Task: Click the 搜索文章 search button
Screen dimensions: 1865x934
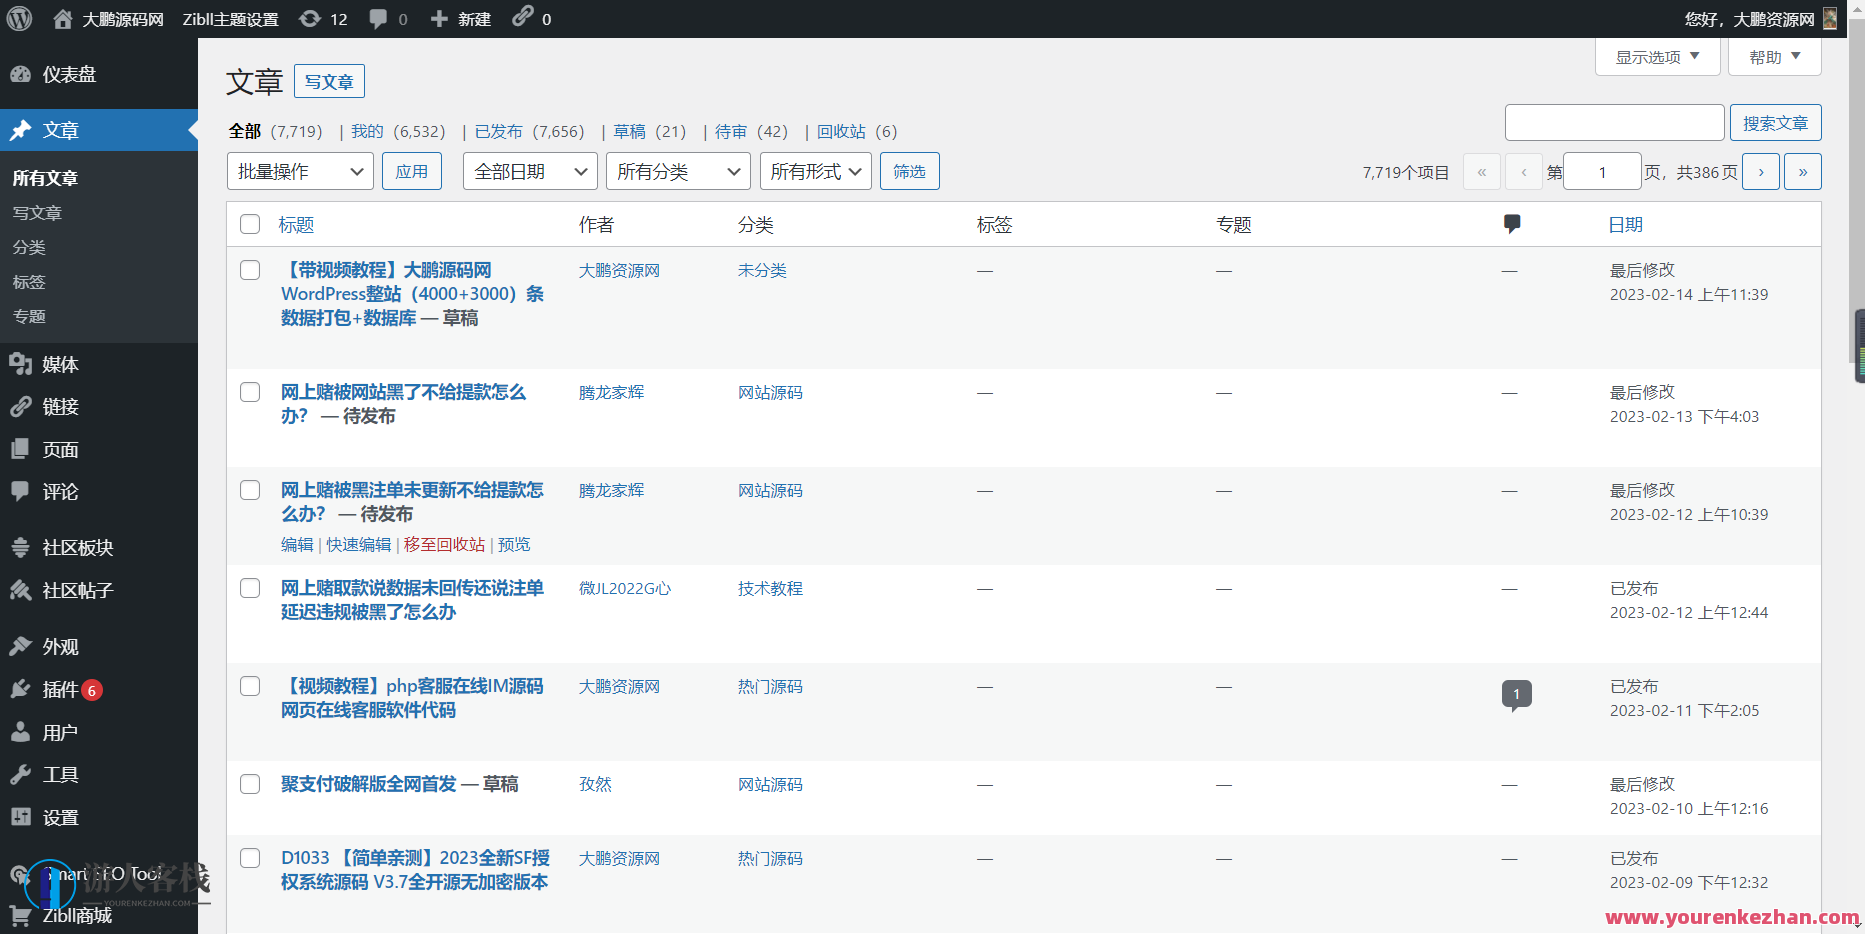Action: [1775, 122]
